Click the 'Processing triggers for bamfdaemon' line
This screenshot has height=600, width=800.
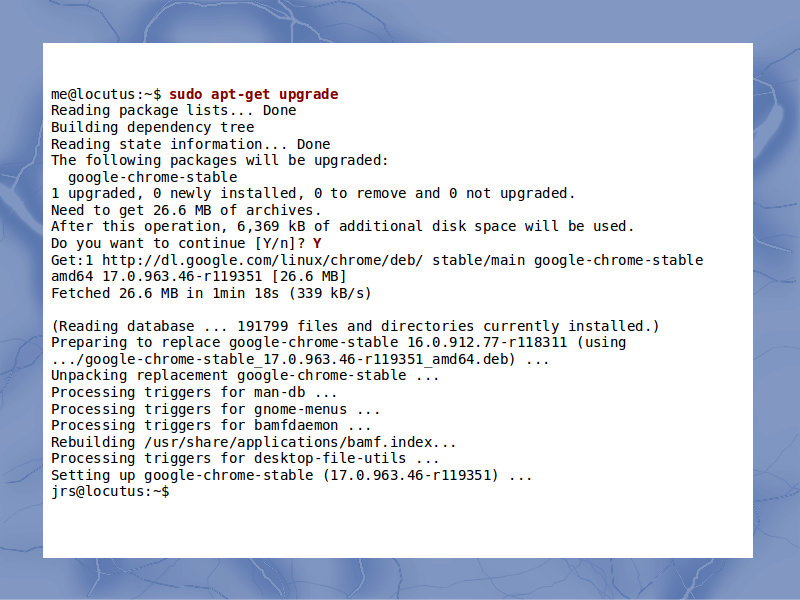tap(211, 426)
